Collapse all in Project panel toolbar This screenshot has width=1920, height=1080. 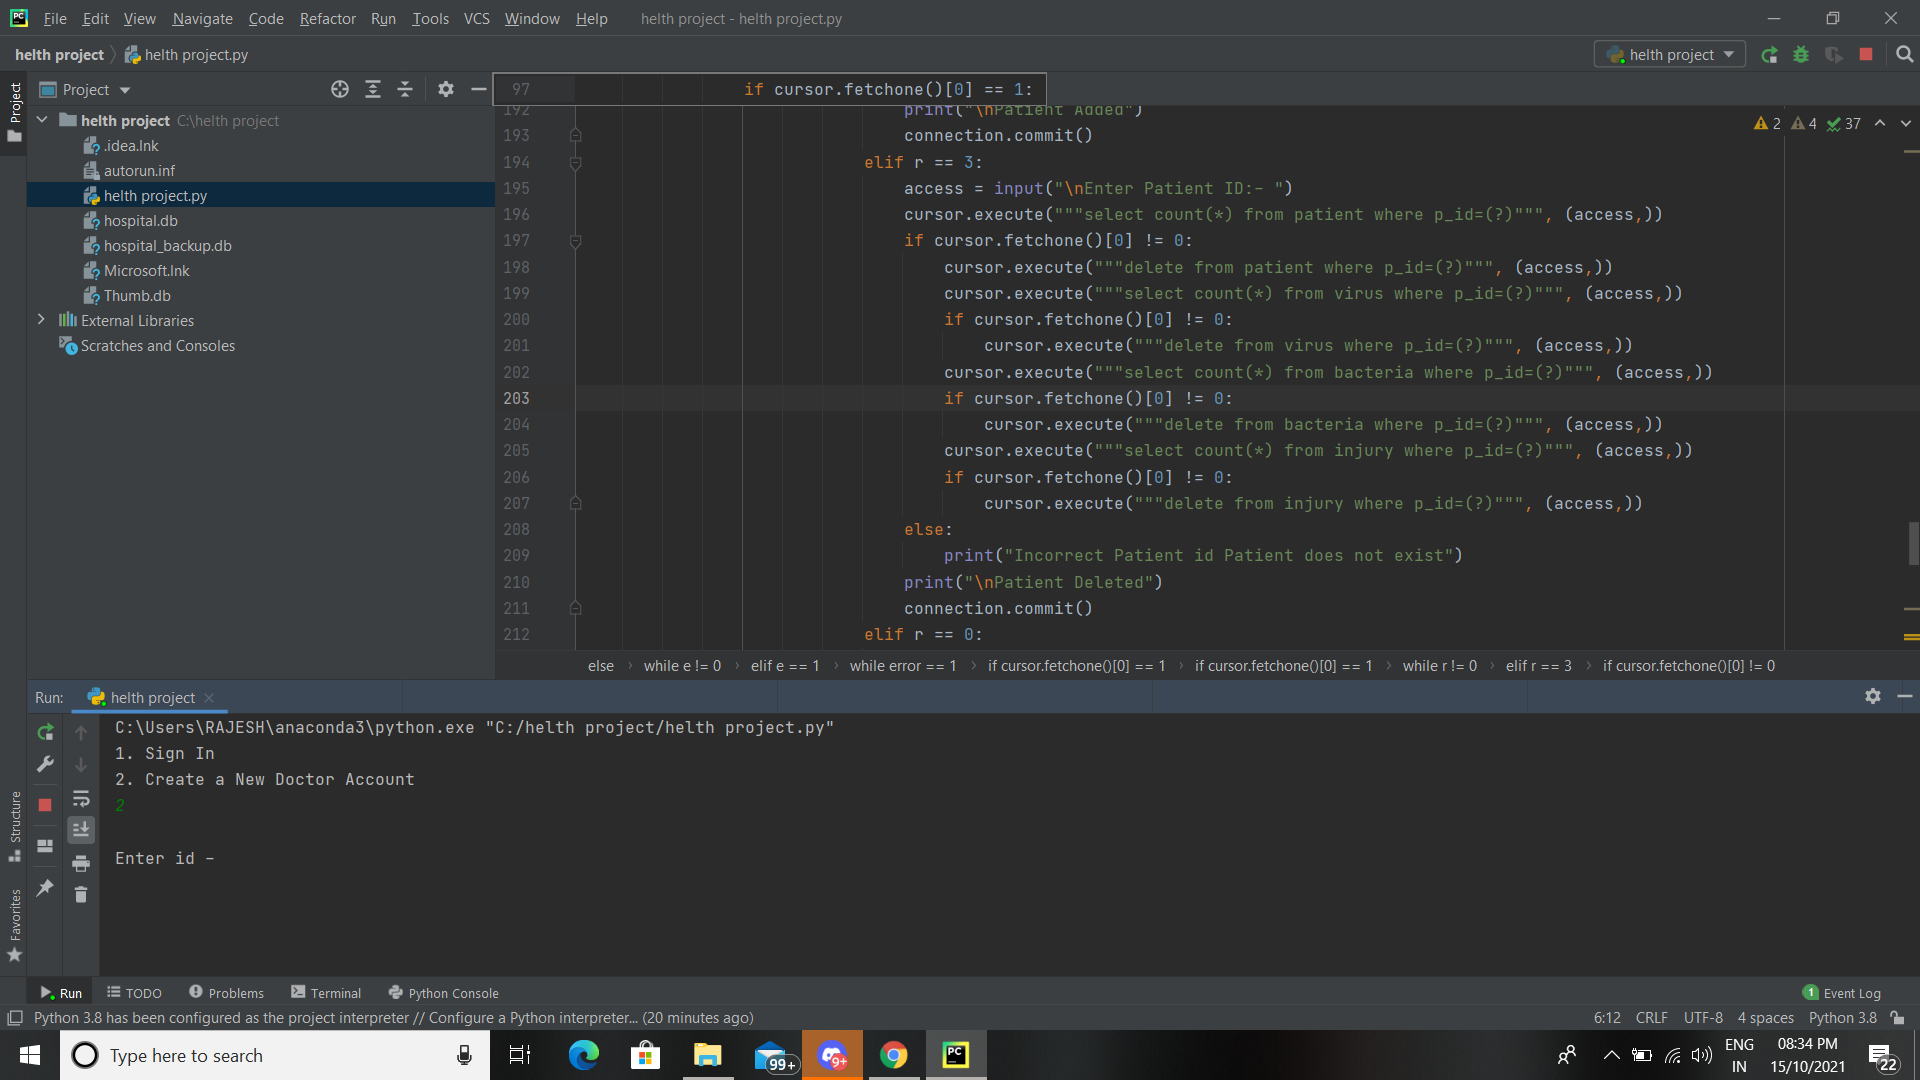pos(405,90)
